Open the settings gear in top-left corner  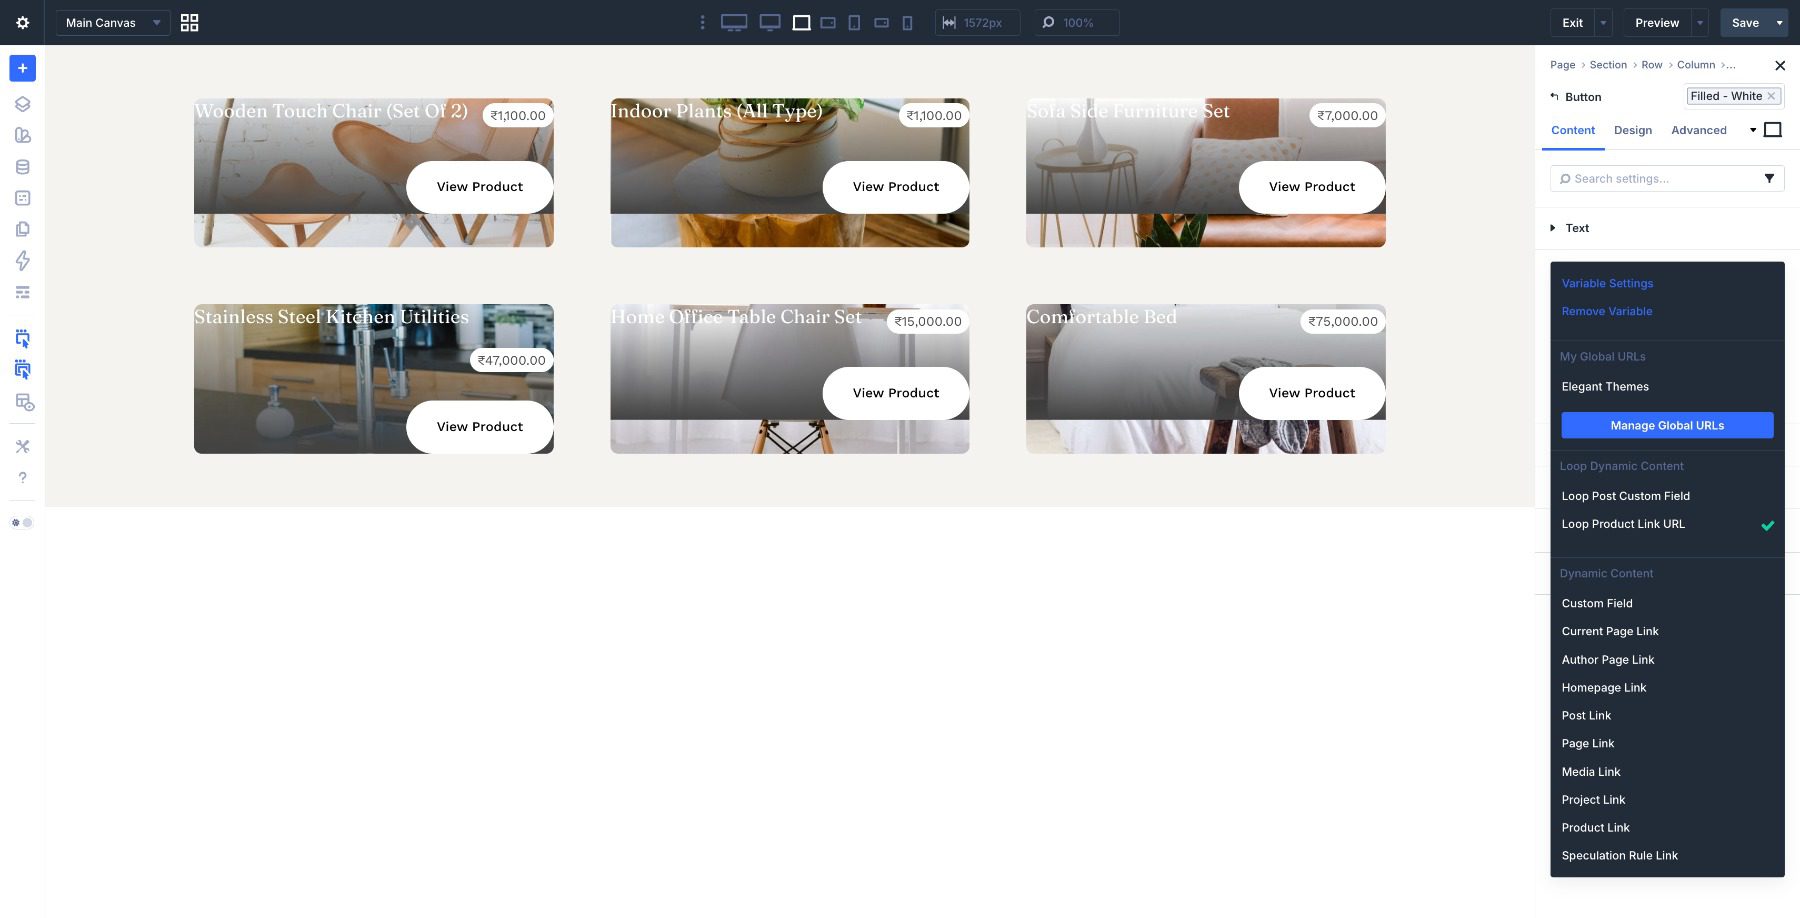click(22, 22)
